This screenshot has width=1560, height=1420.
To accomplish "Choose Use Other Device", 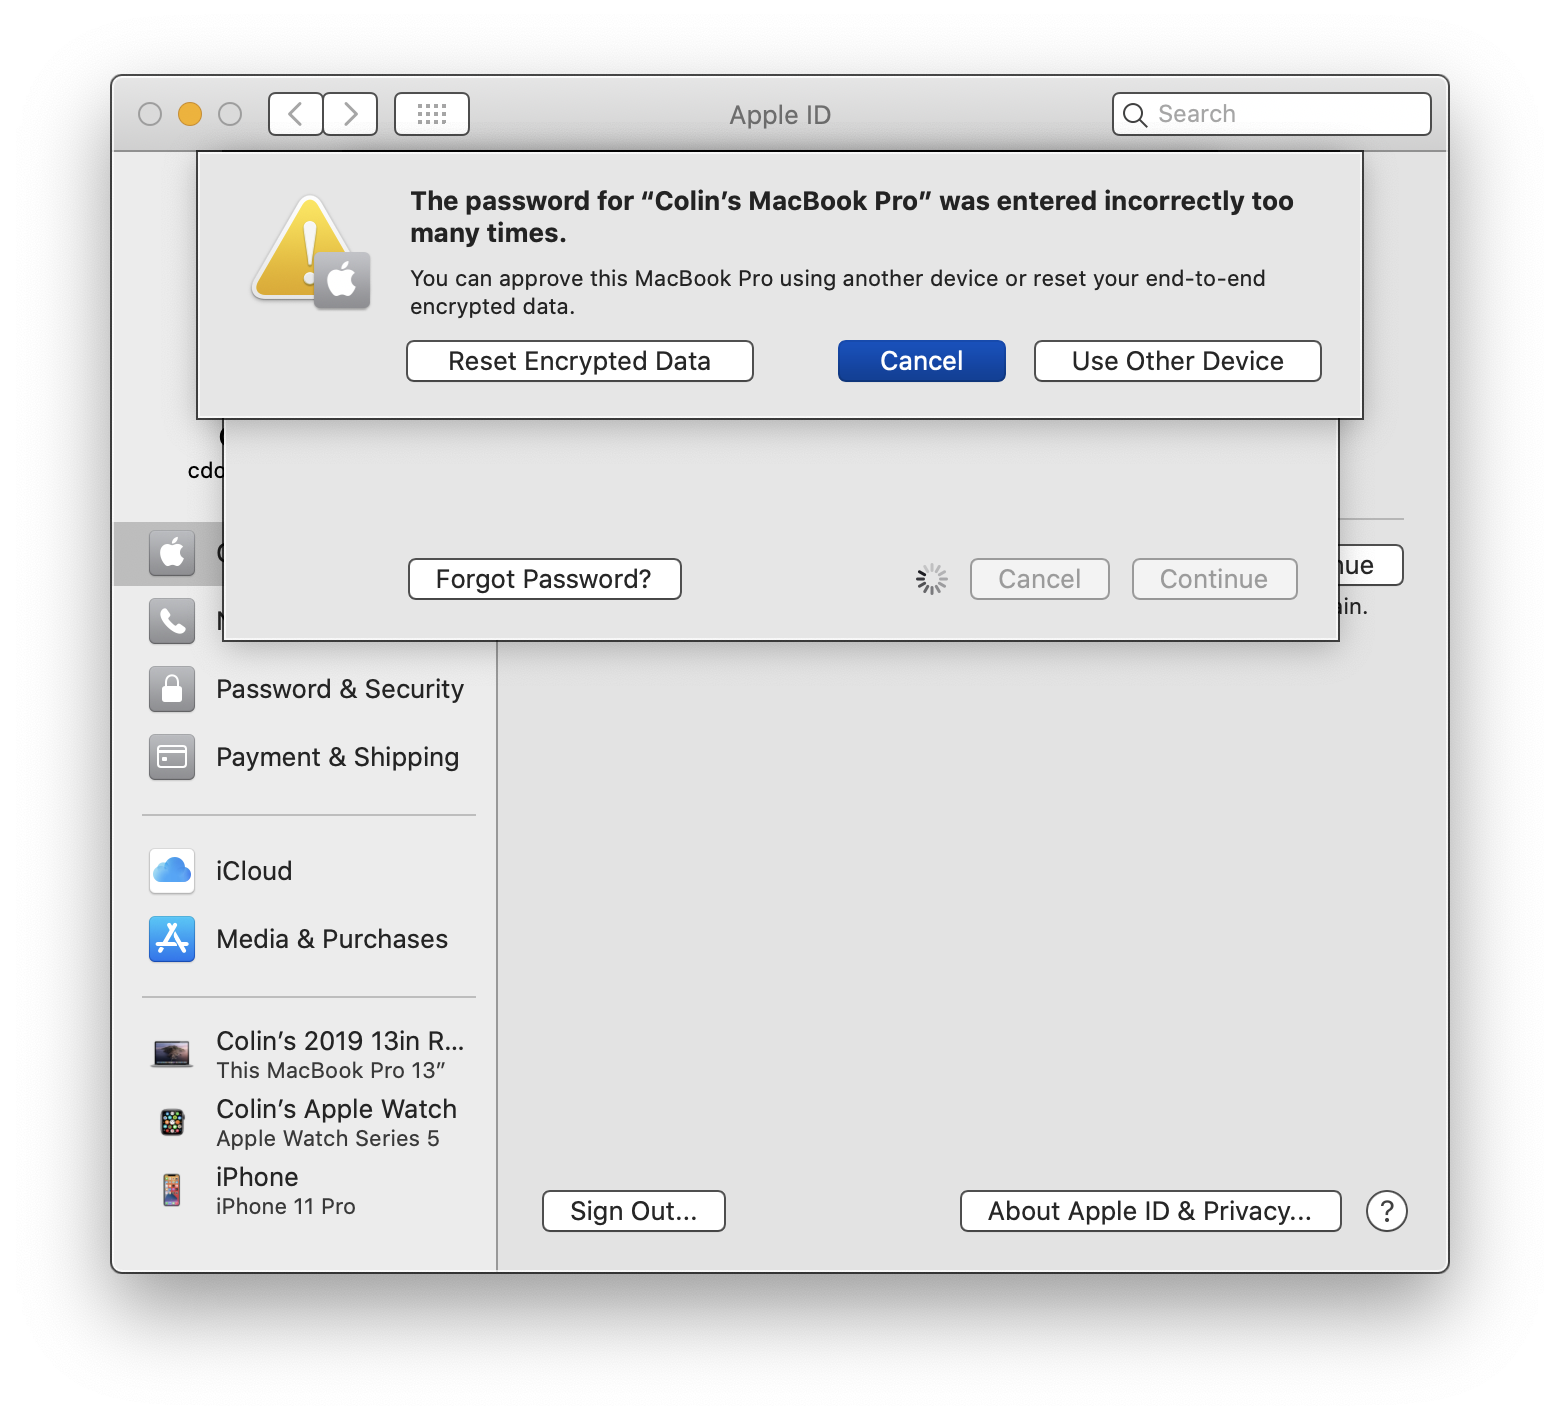I will coord(1178,361).
